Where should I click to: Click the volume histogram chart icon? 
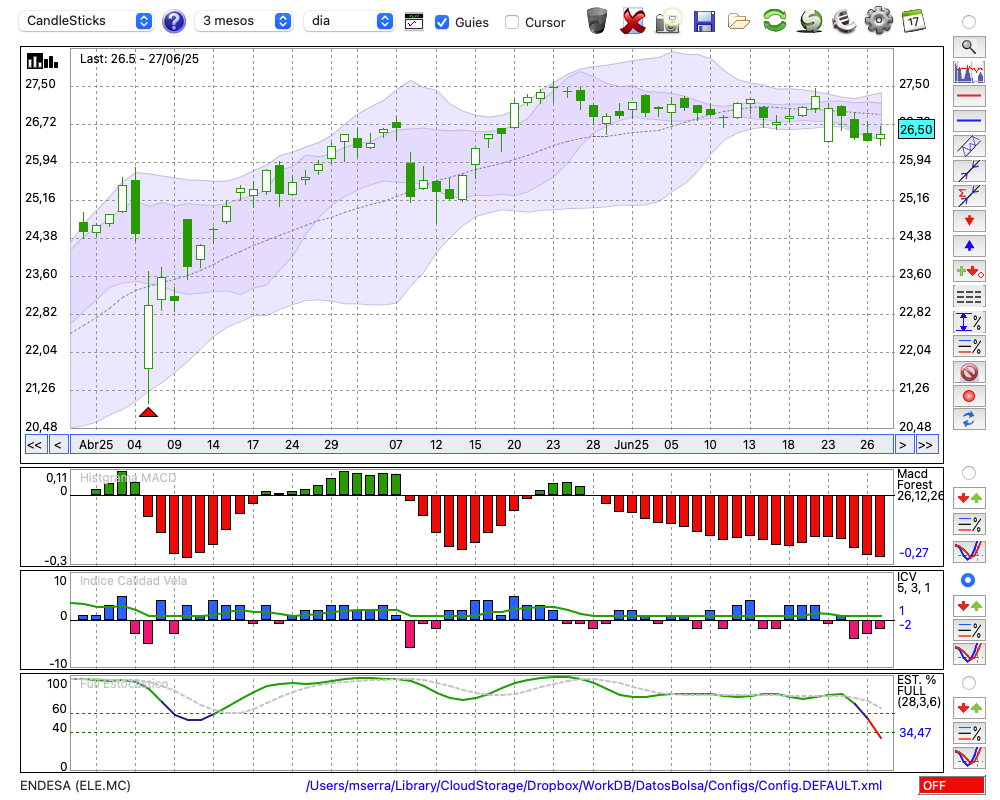click(x=969, y=71)
